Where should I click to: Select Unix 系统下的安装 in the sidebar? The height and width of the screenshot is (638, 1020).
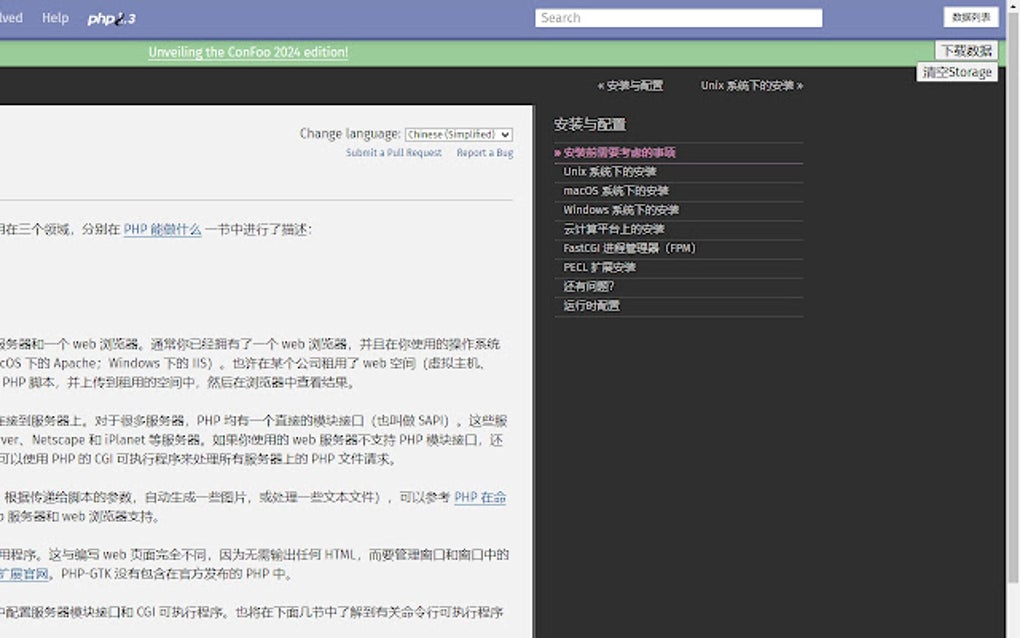(x=610, y=171)
